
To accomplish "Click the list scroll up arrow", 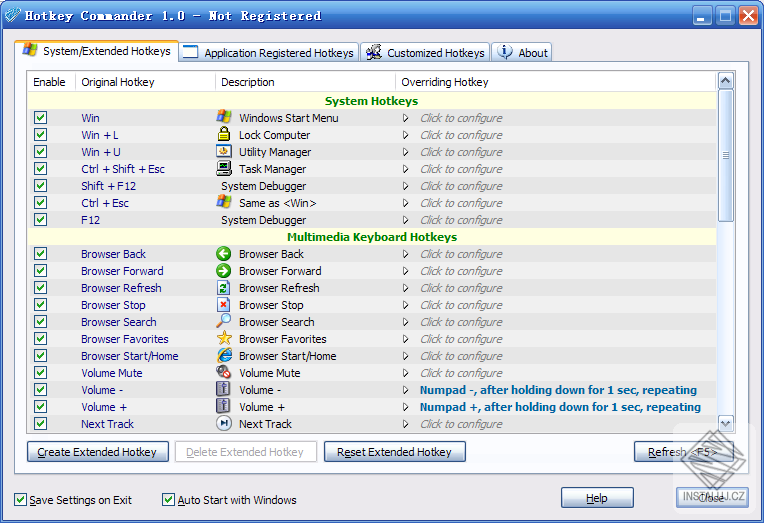I will tap(726, 81).
